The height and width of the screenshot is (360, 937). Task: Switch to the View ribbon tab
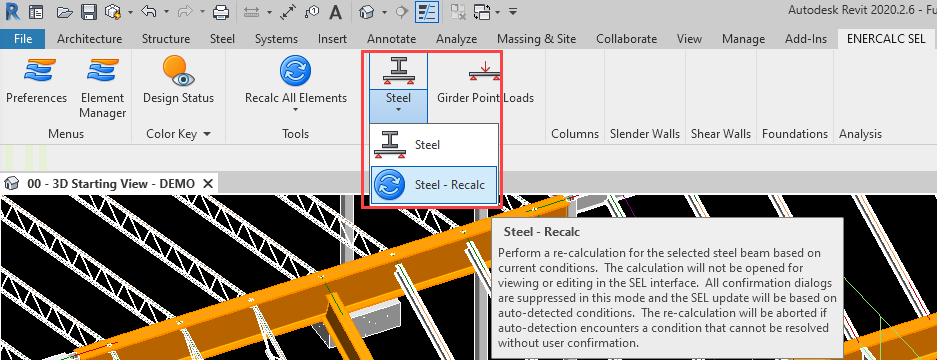pos(689,39)
